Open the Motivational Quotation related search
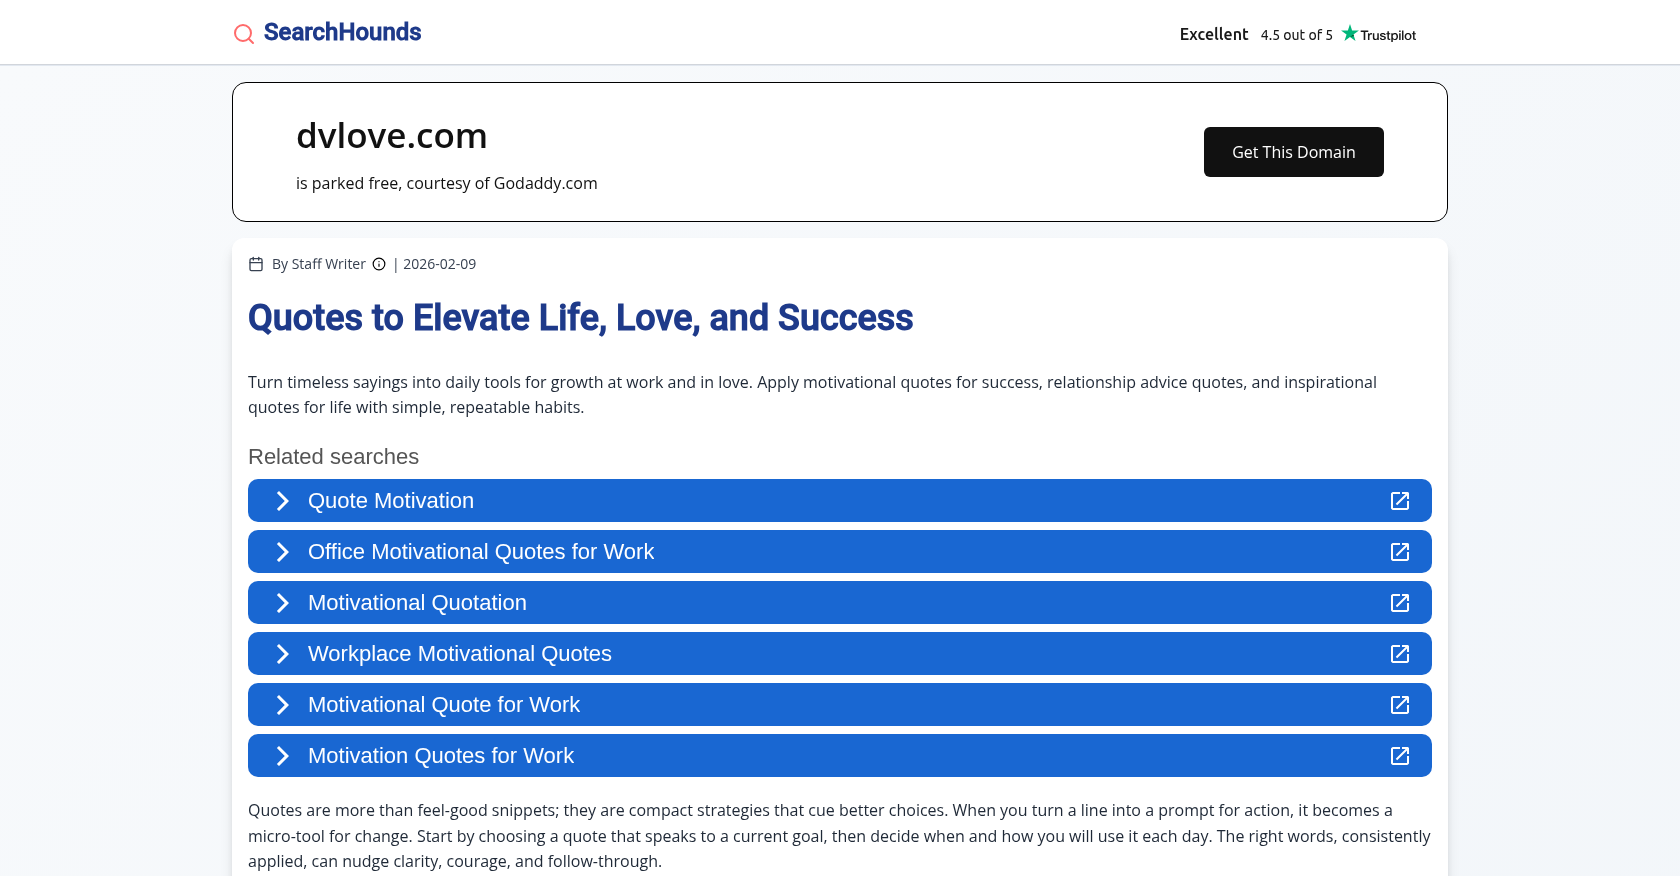The image size is (1680, 876). click(417, 603)
